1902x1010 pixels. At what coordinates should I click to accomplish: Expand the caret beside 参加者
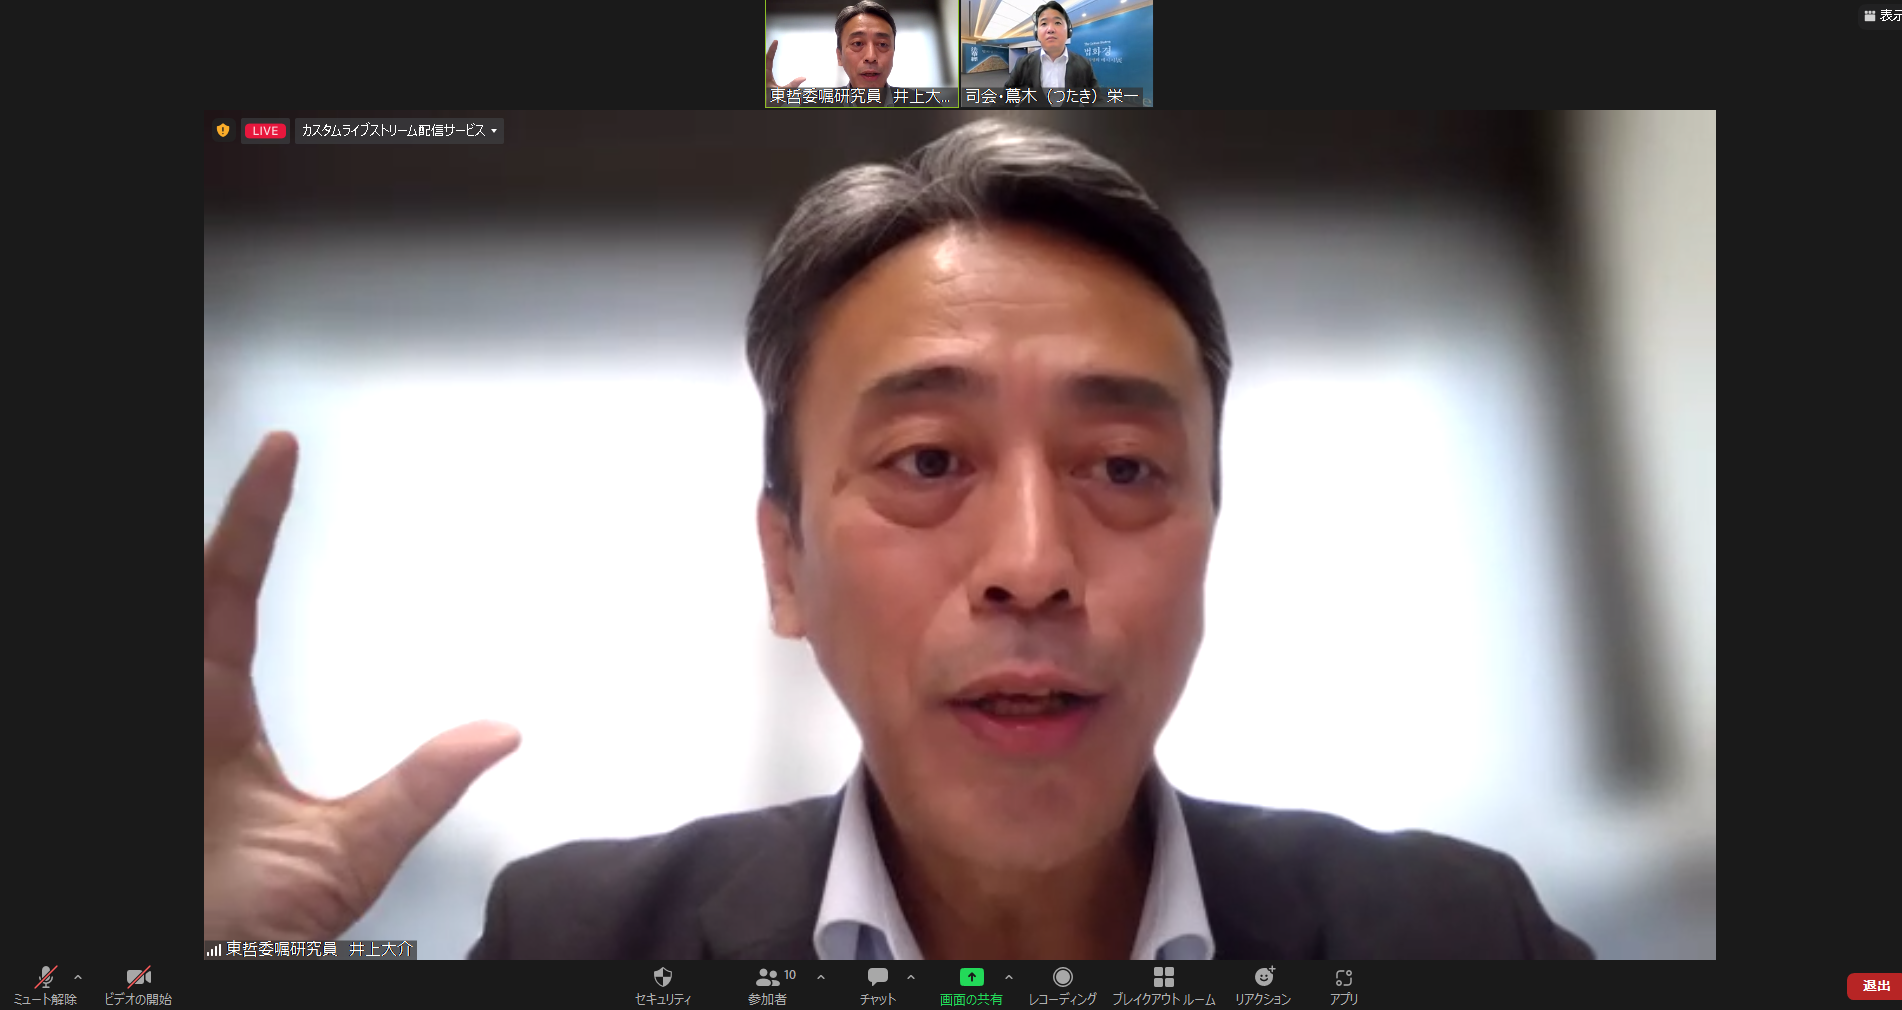[821, 977]
